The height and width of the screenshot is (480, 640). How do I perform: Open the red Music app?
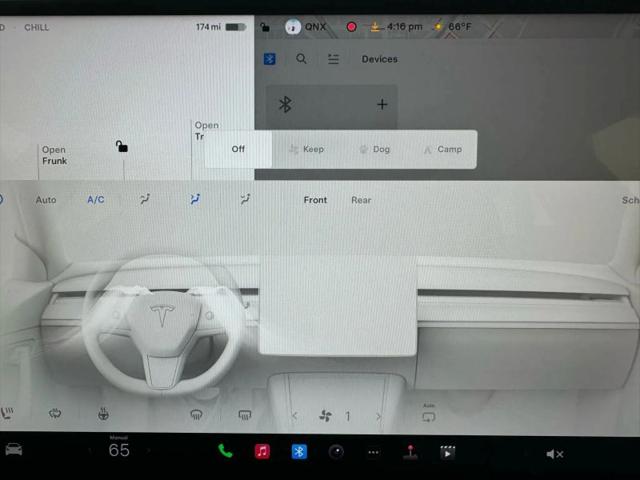point(262,452)
